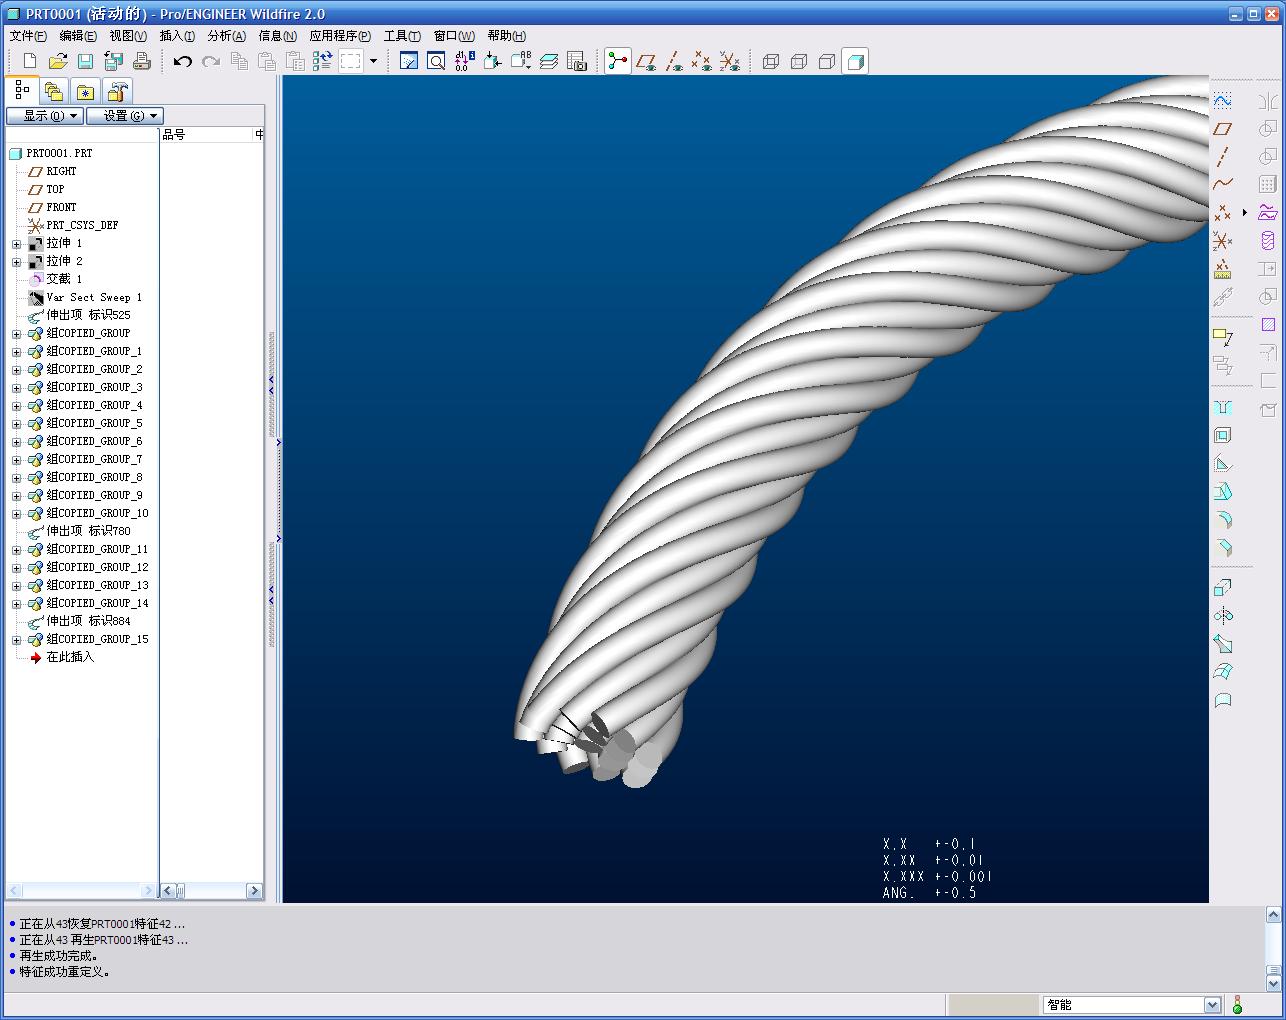The height and width of the screenshot is (1020, 1286).
Task: Create a datum coordinate system tool
Action: coord(1222,240)
